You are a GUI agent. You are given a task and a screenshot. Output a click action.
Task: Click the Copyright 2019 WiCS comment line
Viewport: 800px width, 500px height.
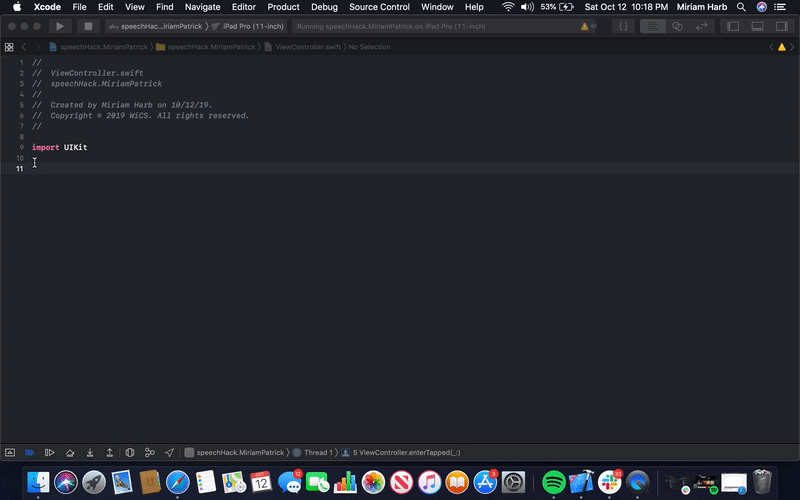tap(141, 116)
